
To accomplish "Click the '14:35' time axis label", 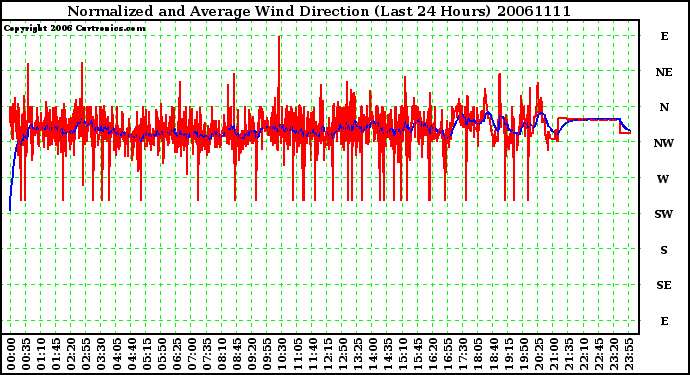I will pos(388,354).
